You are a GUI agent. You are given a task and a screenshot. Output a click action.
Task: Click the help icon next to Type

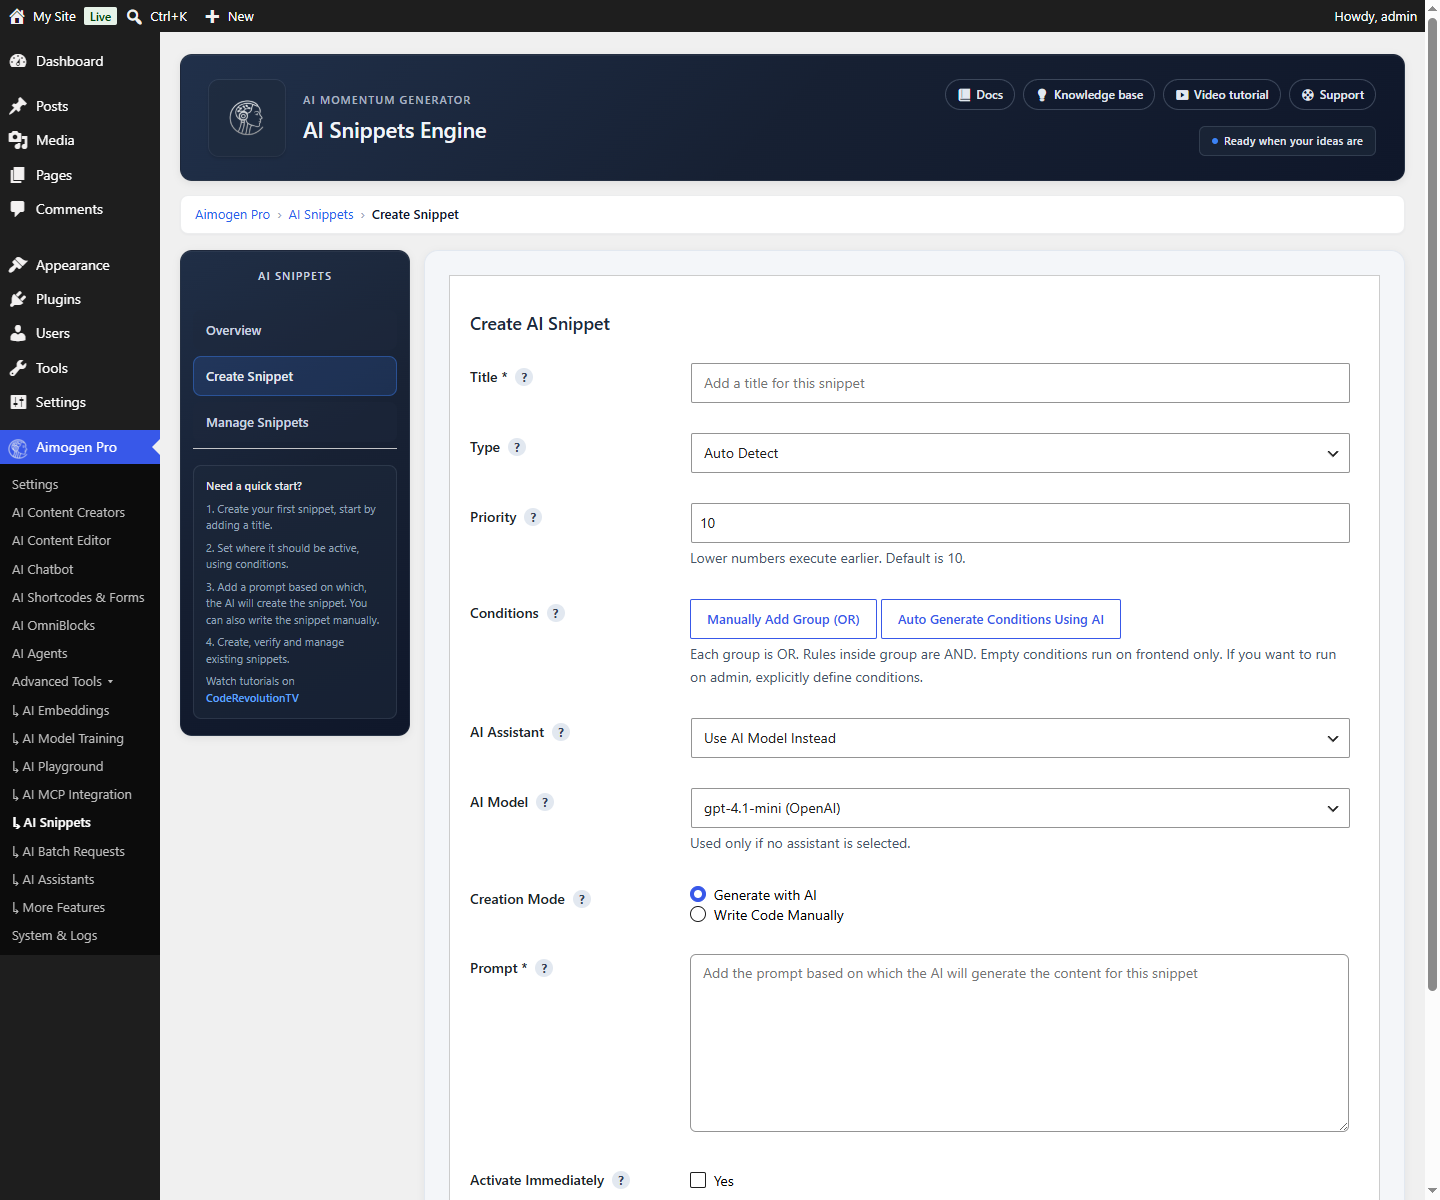(517, 447)
